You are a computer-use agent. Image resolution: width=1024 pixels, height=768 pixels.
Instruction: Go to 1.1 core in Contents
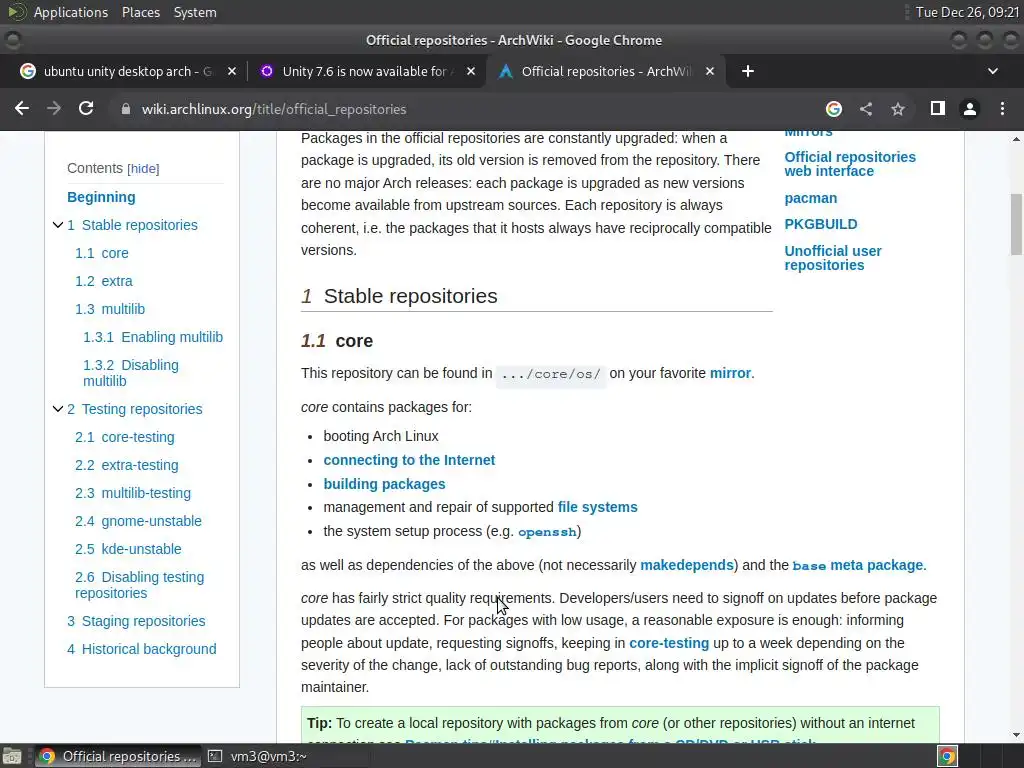[x=102, y=253]
